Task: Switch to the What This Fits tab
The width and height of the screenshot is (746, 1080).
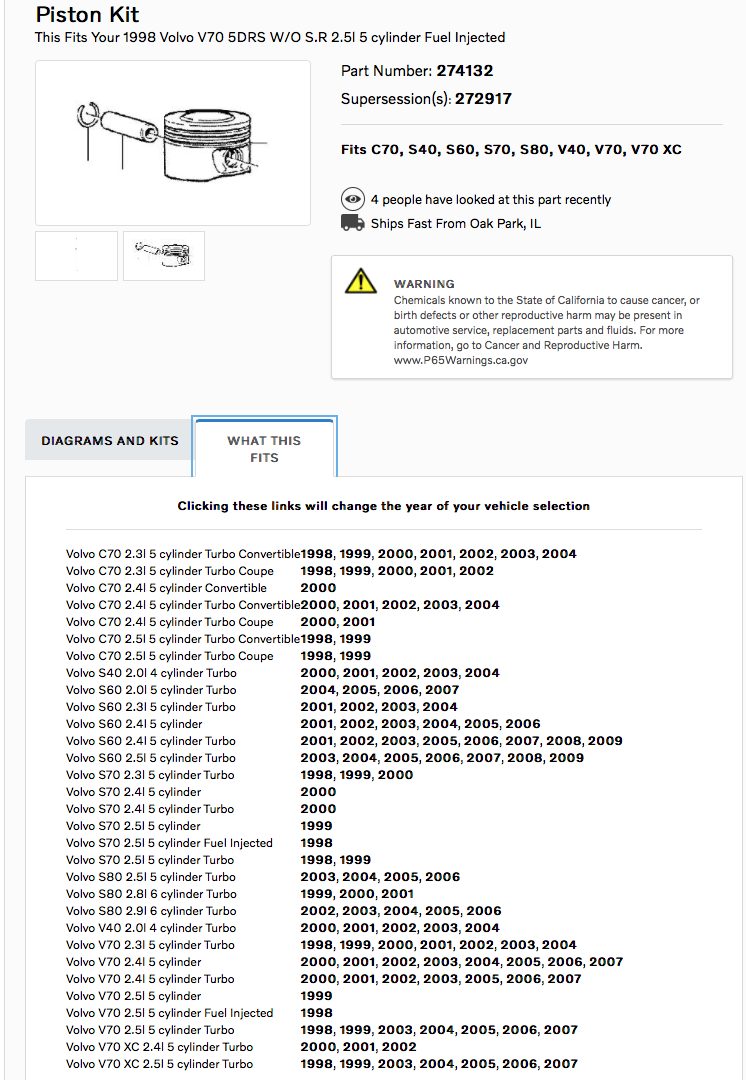Action: click(265, 448)
